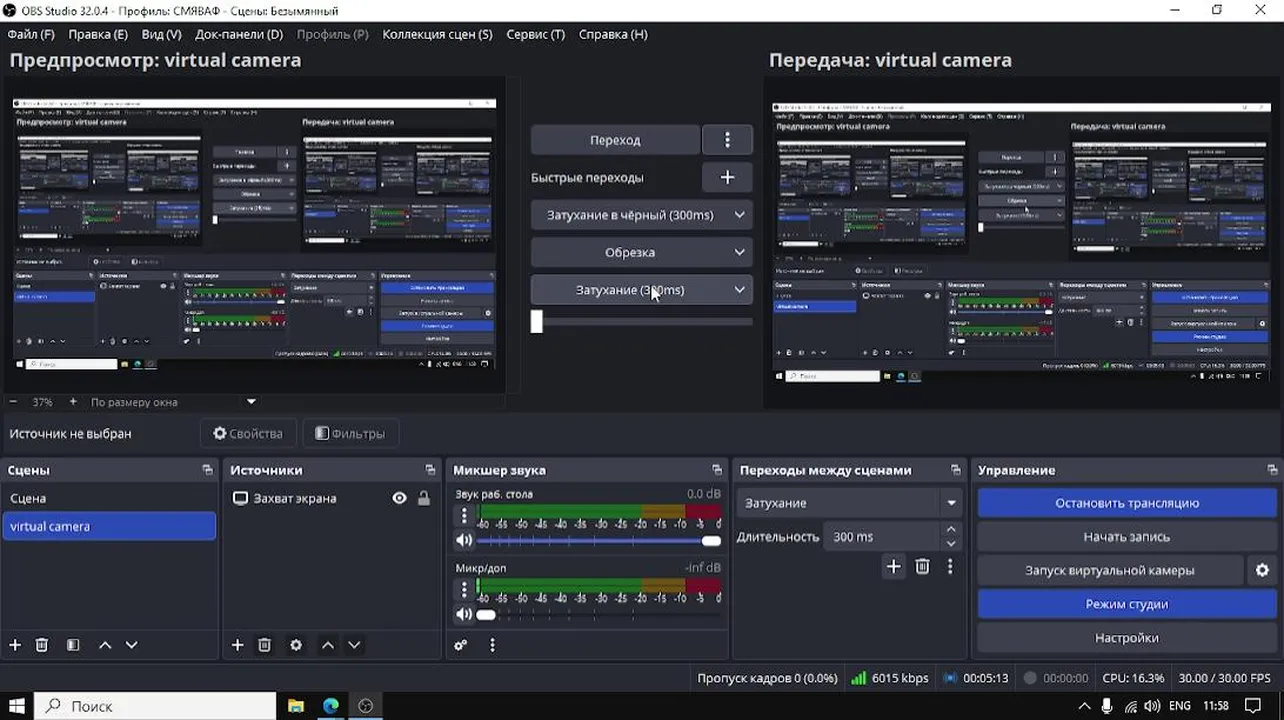
Task: Open the Затухание transition type combo box
Action: pos(850,503)
